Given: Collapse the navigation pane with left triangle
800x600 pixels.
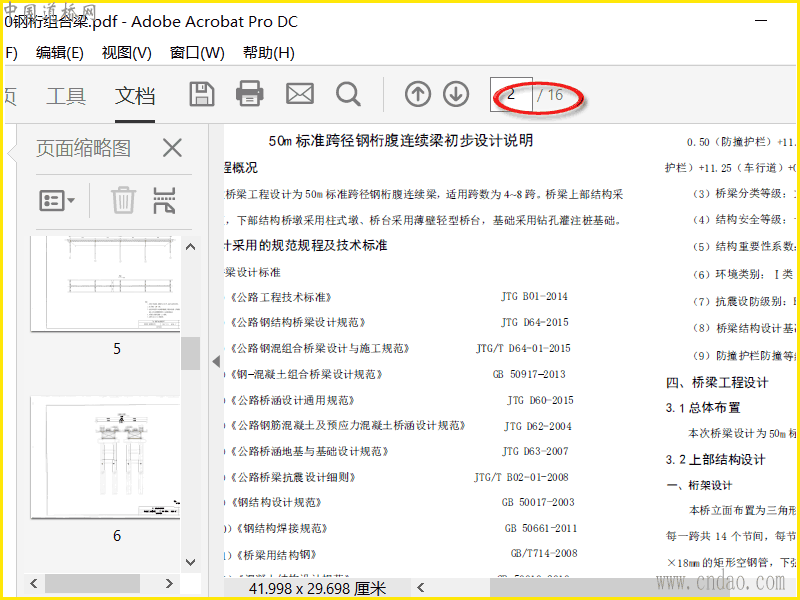Looking at the screenshot, I should [x=216, y=361].
